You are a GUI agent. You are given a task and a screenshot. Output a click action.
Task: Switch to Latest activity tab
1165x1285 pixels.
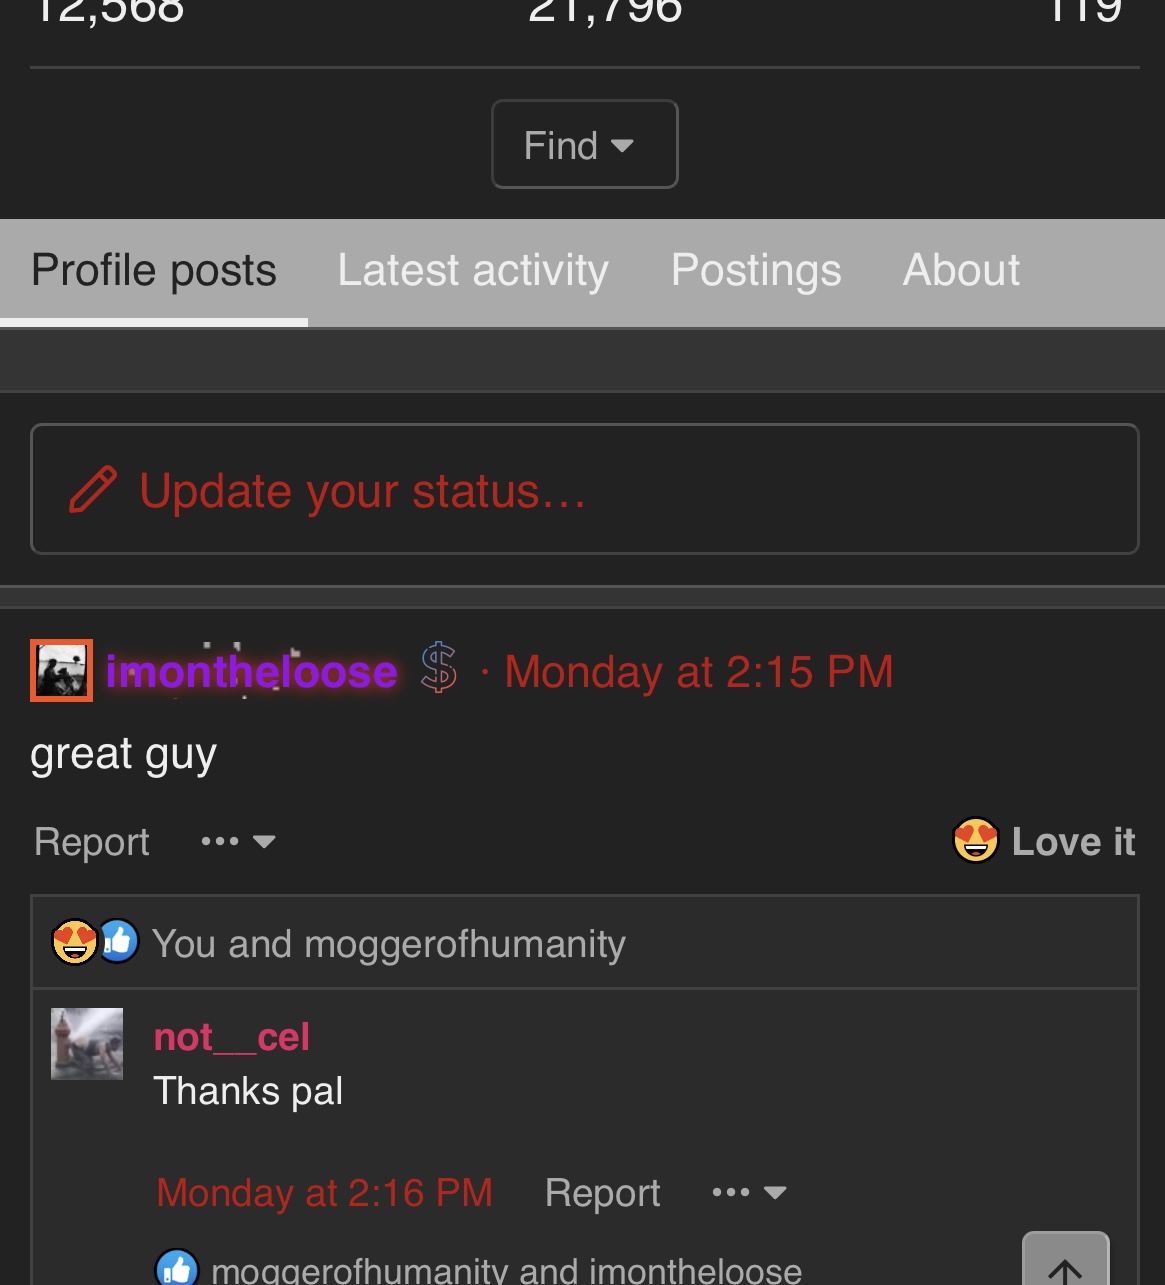(473, 271)
